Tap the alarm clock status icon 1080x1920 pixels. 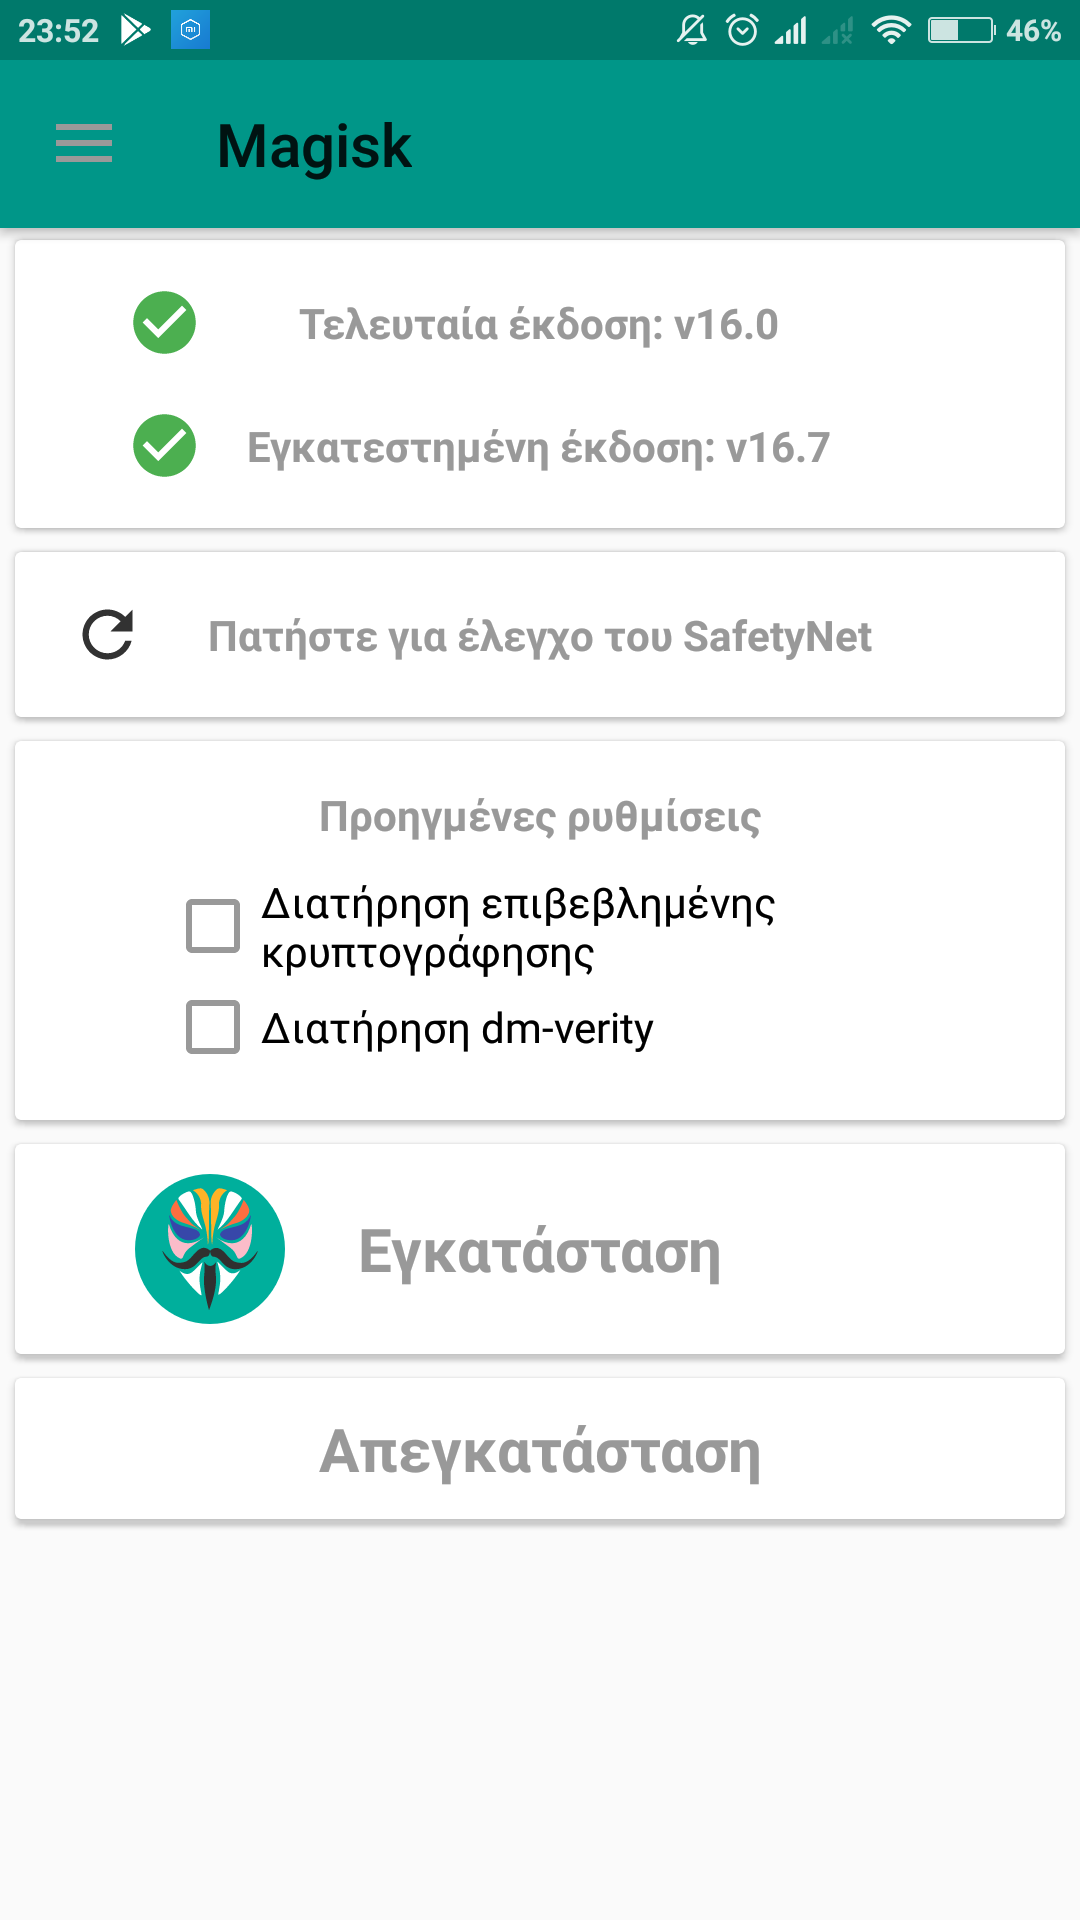tap(742, 30)
